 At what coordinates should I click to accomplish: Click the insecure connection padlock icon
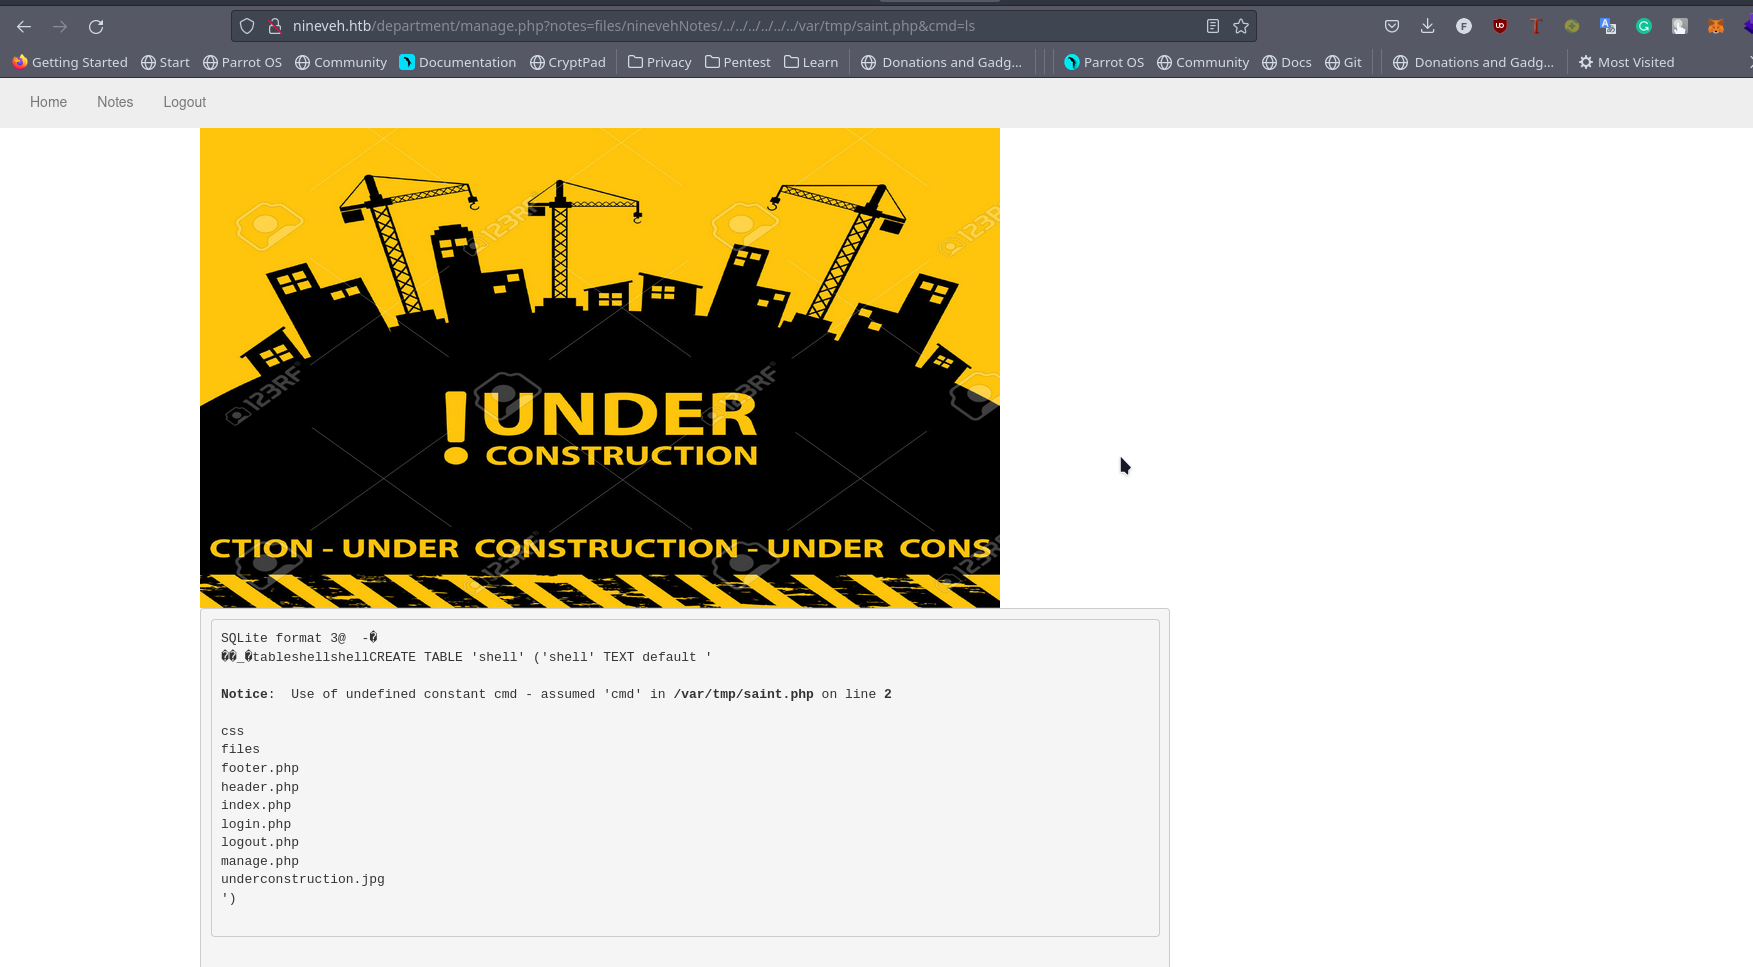pos(273,27)
